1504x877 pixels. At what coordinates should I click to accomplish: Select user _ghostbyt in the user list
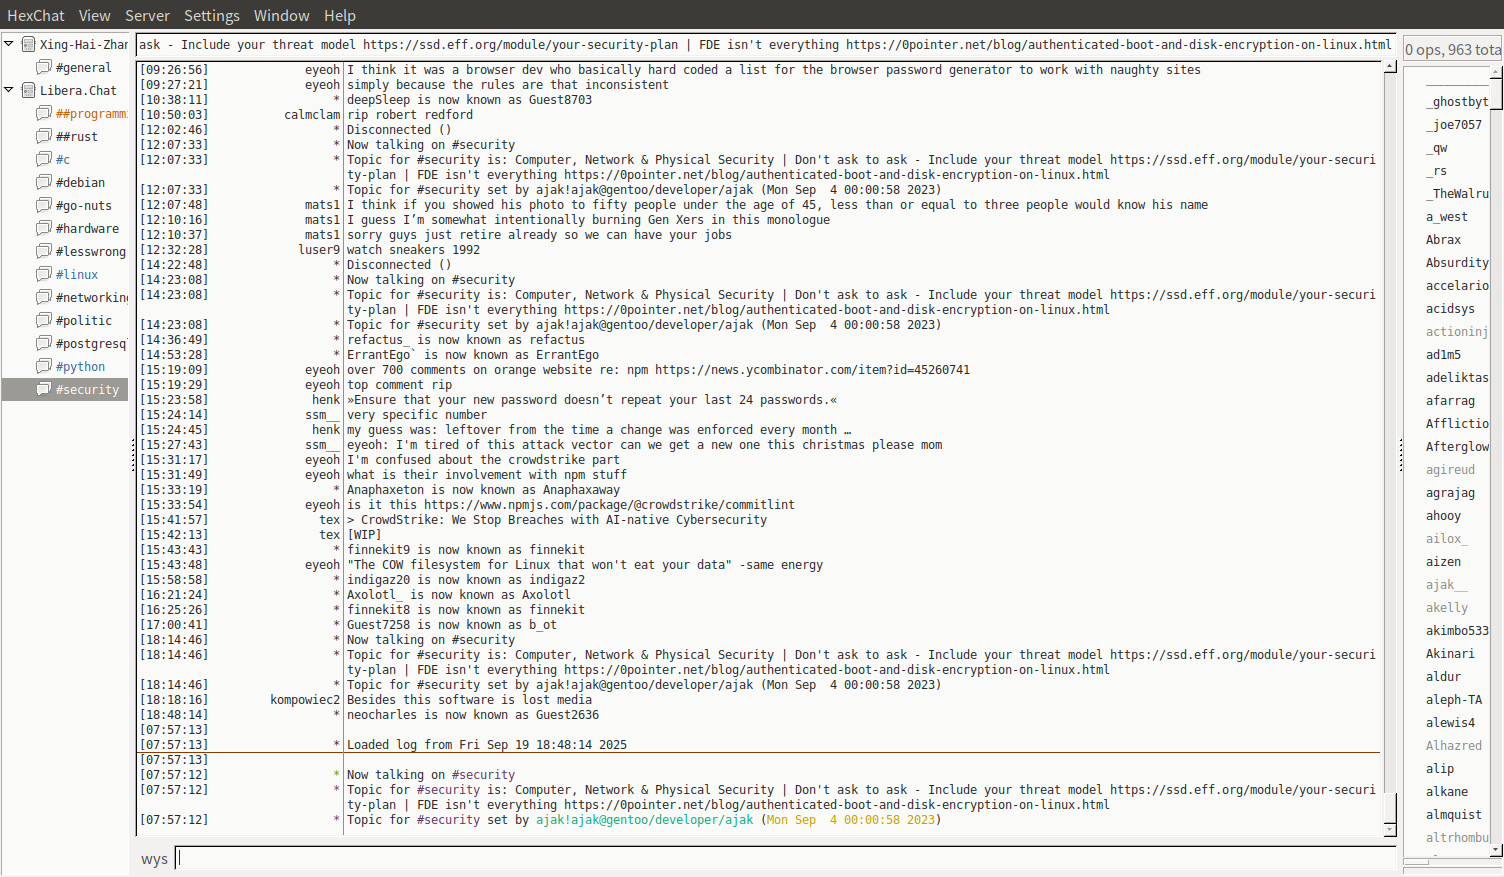[x=1457, y=102]
